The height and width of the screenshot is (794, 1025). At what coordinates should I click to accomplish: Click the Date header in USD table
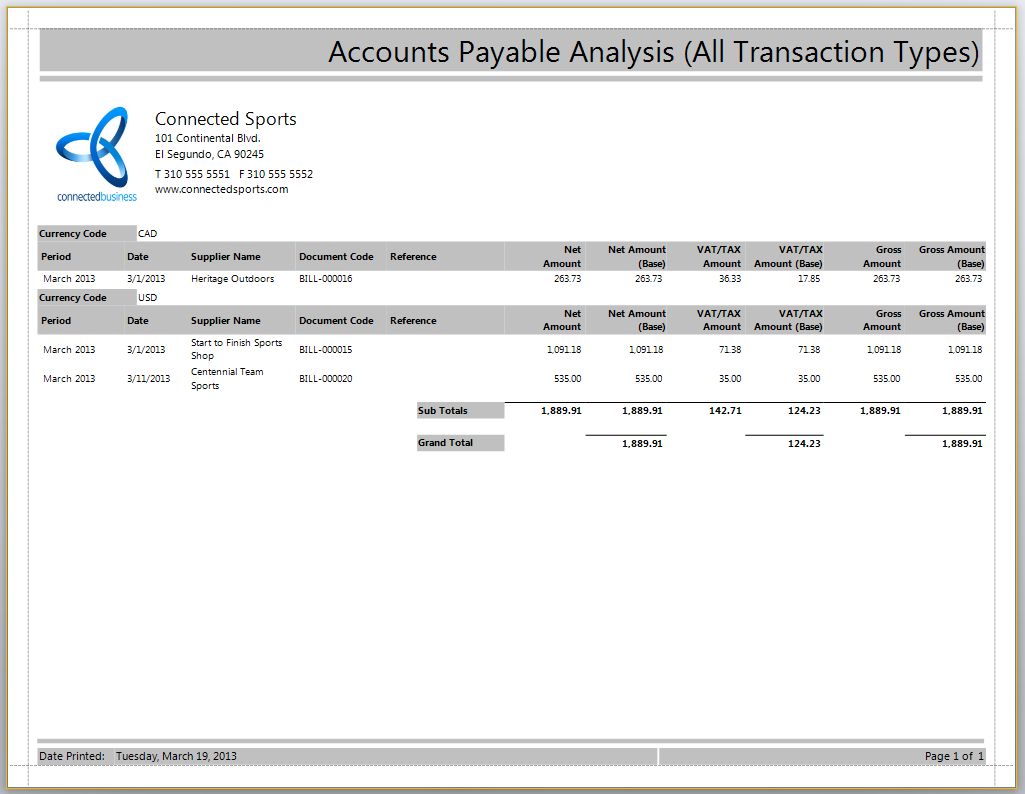pyautogui.click(x=138, y=321)
